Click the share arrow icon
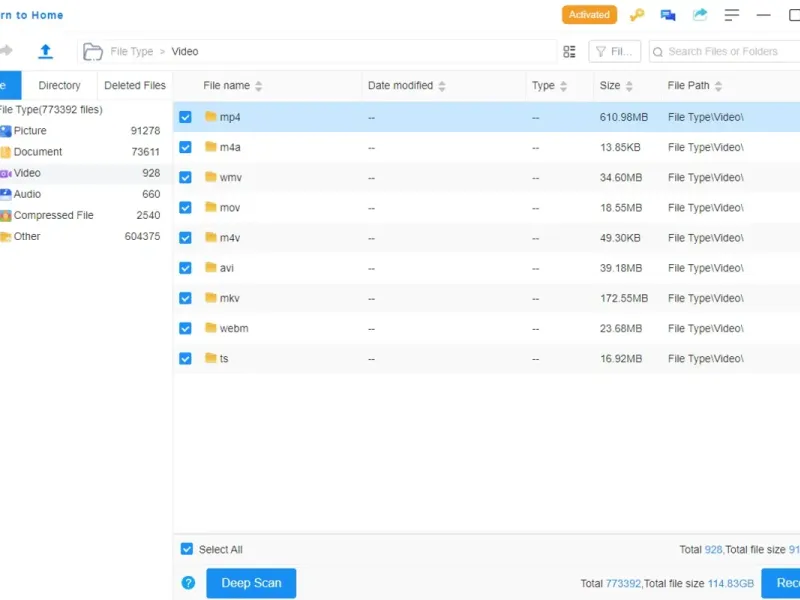The width and height of the screenshot is (800, 600). [700, 14]
